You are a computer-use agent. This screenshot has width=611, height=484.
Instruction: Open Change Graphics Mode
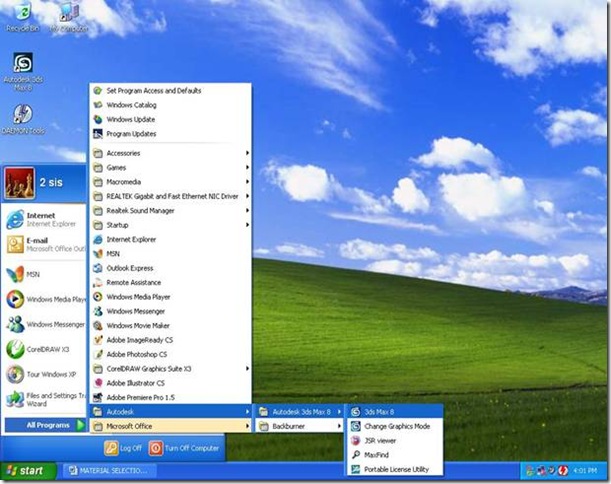coord(395,426)
